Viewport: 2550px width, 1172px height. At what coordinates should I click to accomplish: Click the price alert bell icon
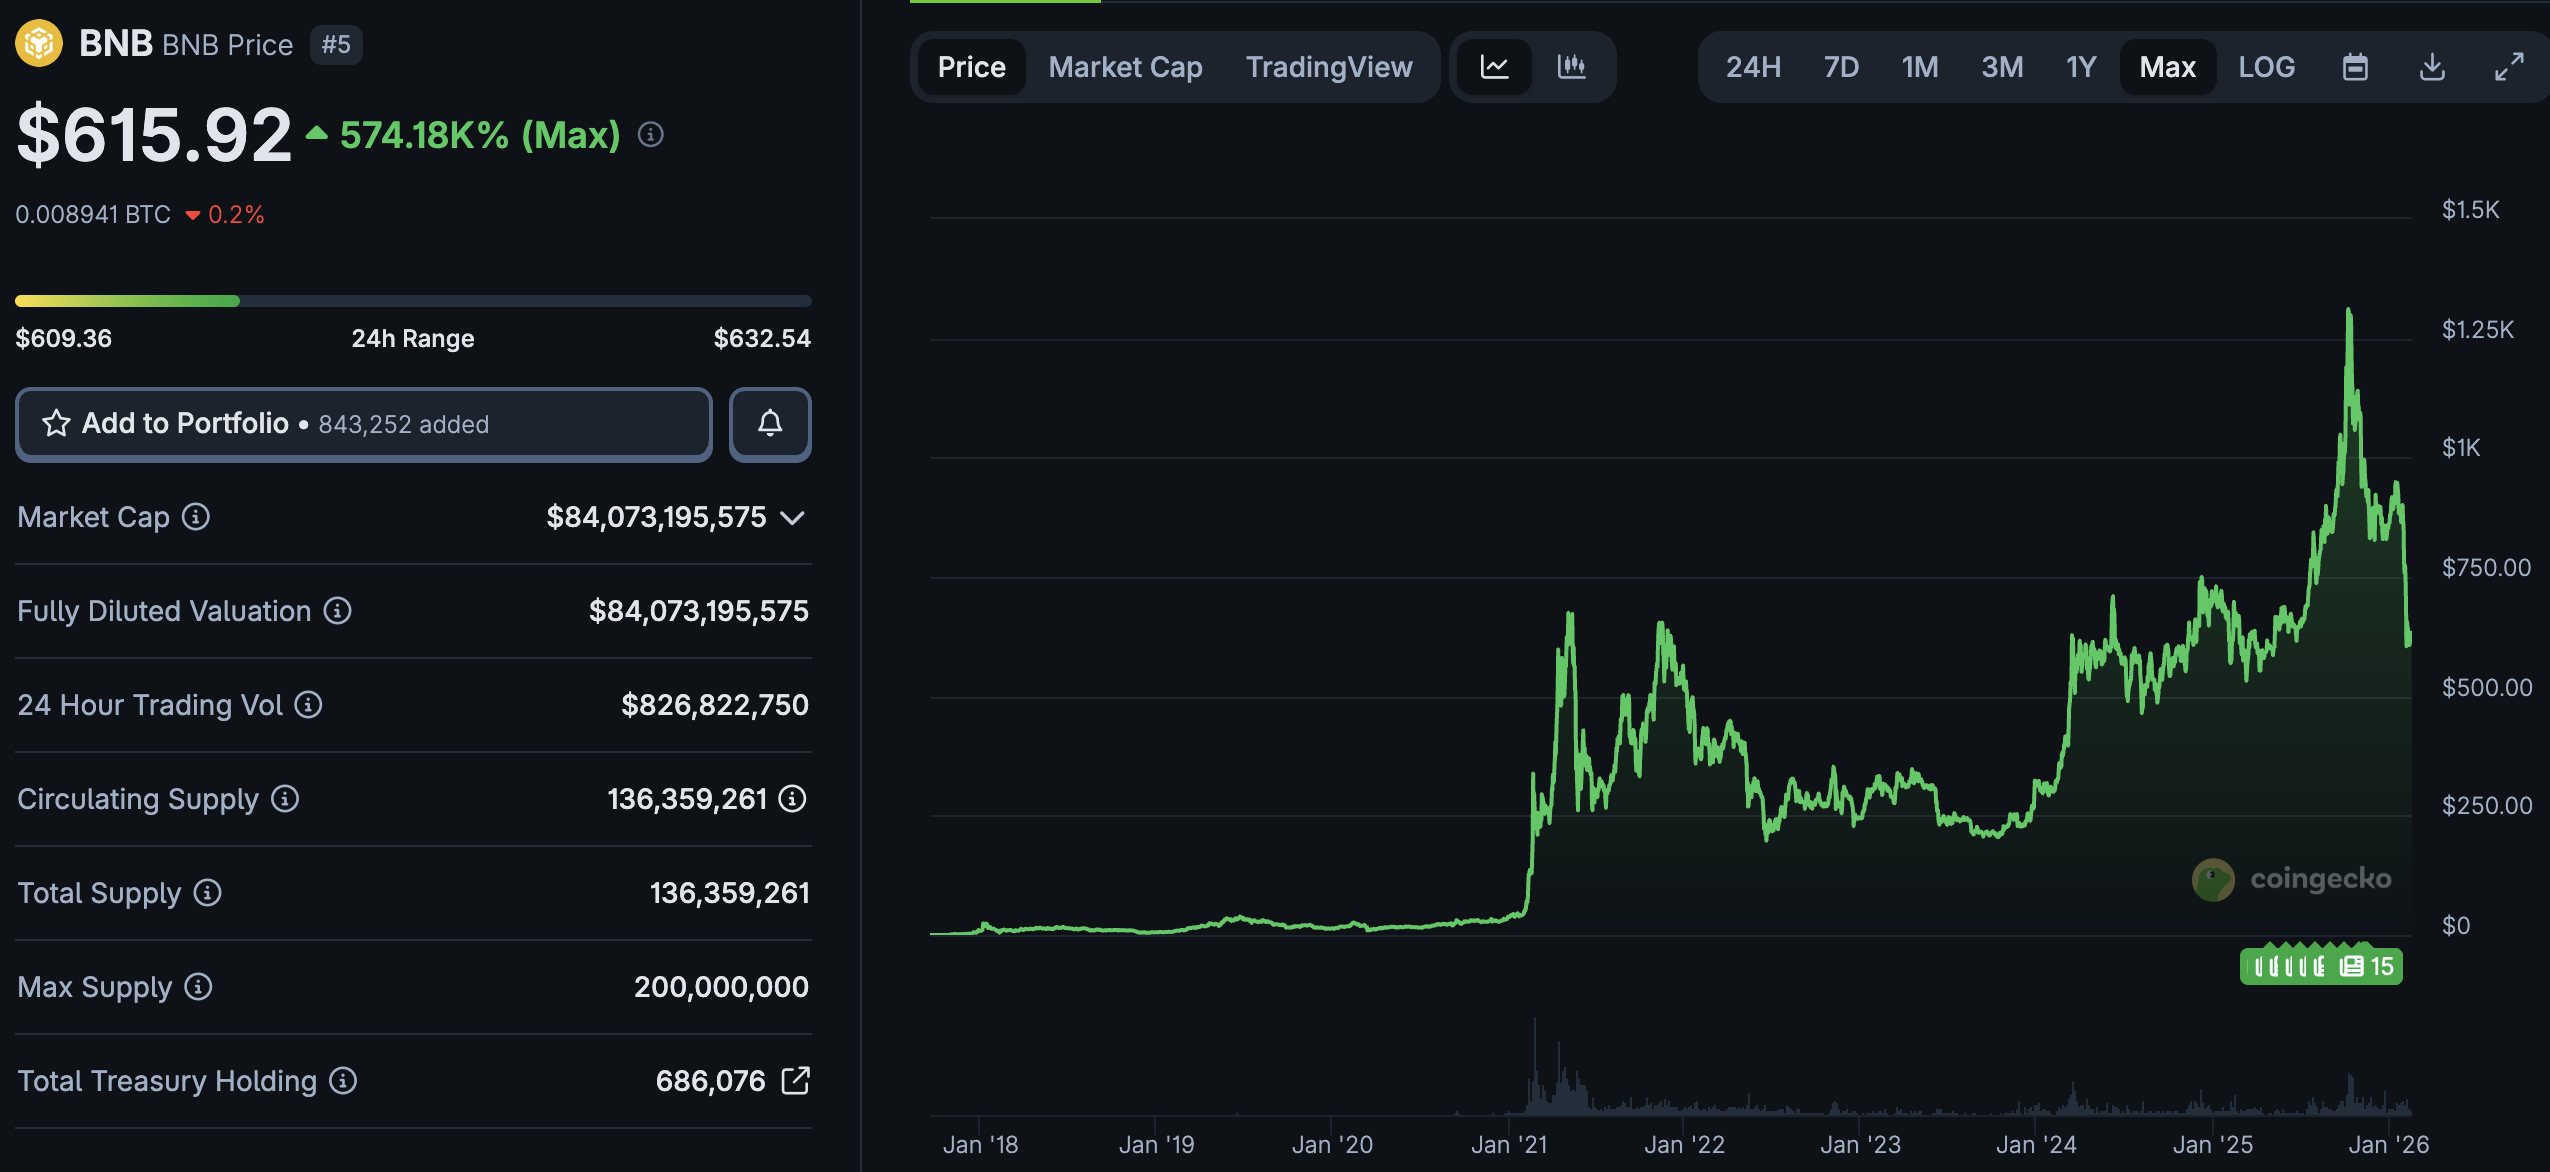(770, 424)
